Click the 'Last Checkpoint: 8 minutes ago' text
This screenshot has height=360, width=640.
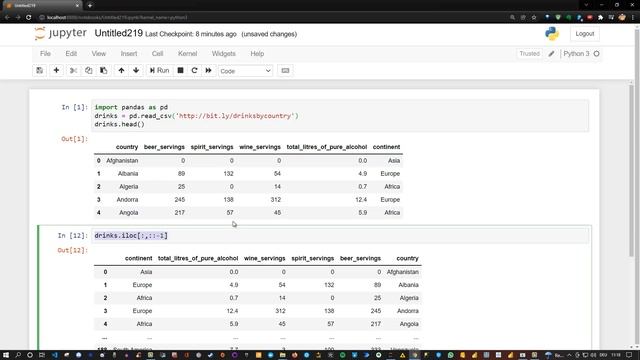coord(191,34)
